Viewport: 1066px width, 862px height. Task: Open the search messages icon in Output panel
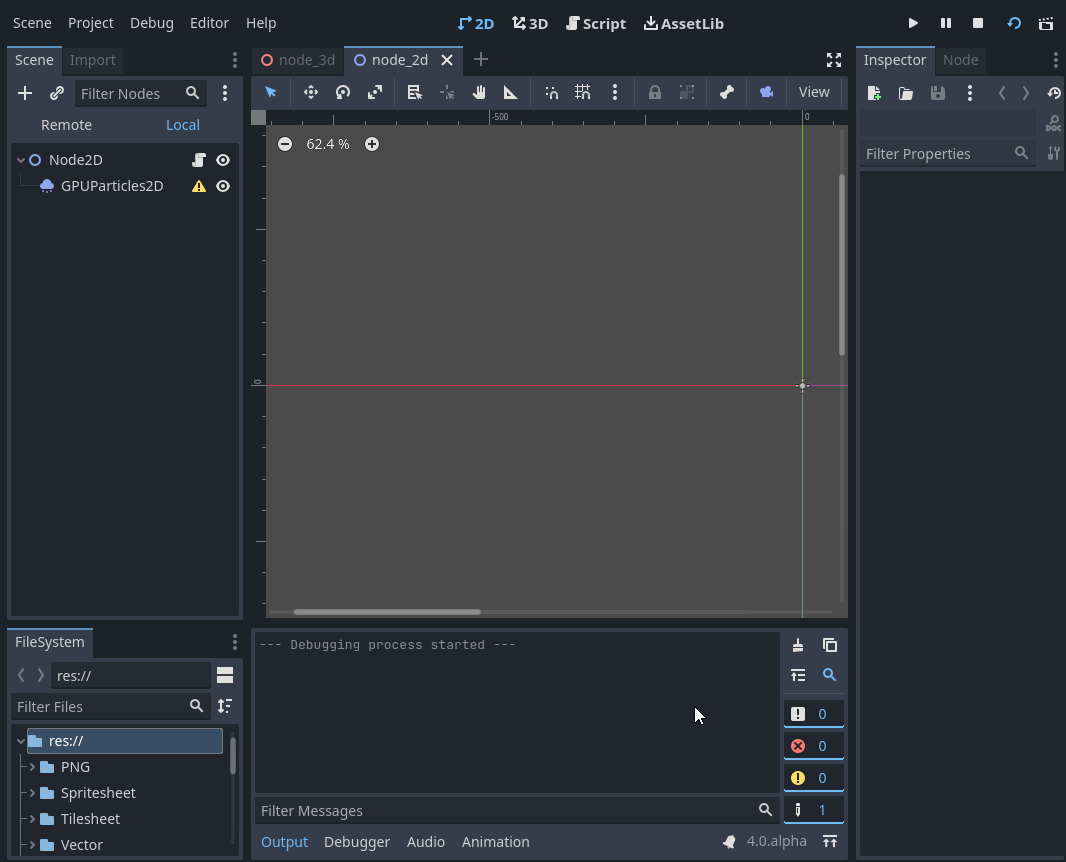(830, 675)
